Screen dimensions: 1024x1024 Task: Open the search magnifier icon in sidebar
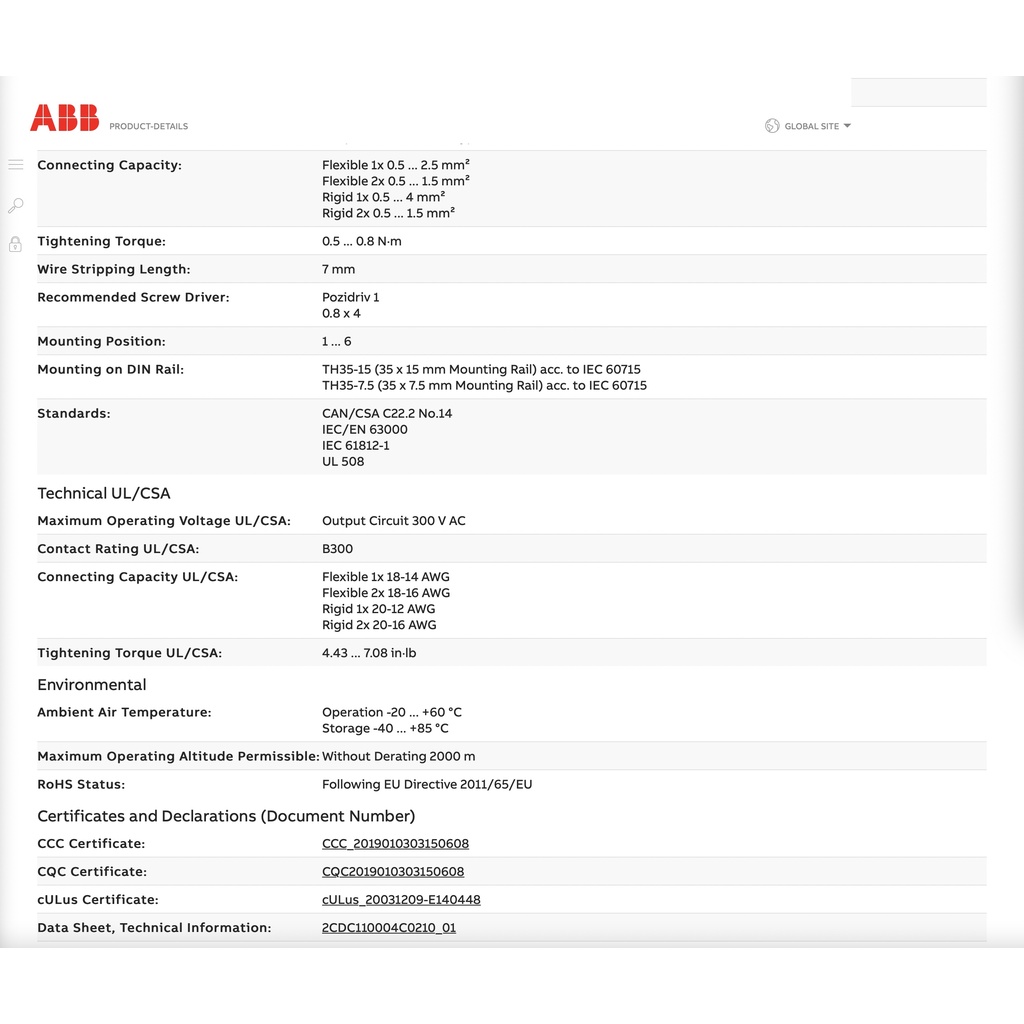click(16, 206)
